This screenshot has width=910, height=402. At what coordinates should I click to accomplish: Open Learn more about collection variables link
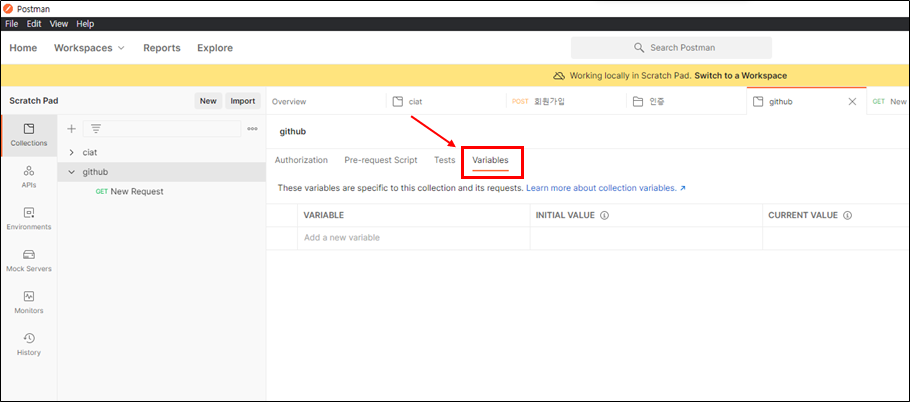point(606,189)
